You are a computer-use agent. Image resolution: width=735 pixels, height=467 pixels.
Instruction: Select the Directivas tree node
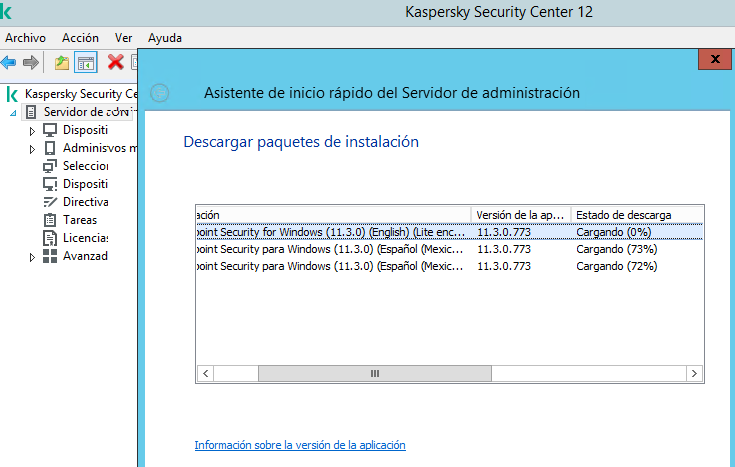click(85, 202)
